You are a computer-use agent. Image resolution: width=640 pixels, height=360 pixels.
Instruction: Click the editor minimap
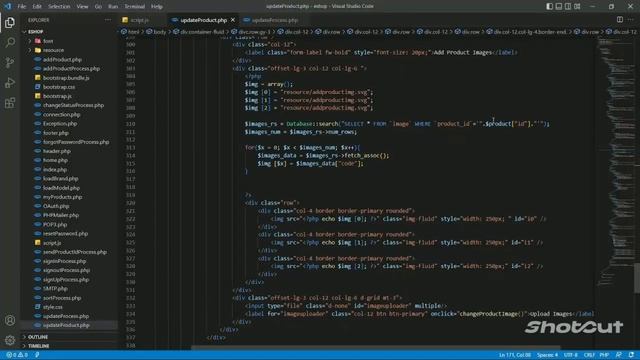615,163
